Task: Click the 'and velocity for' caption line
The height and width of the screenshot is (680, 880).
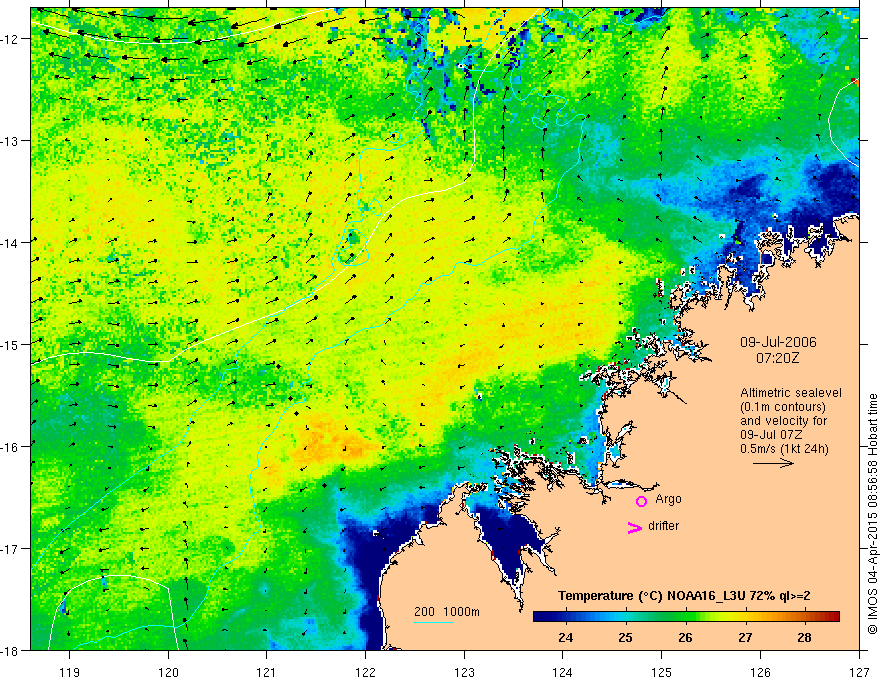Action: tap(783, 421)
